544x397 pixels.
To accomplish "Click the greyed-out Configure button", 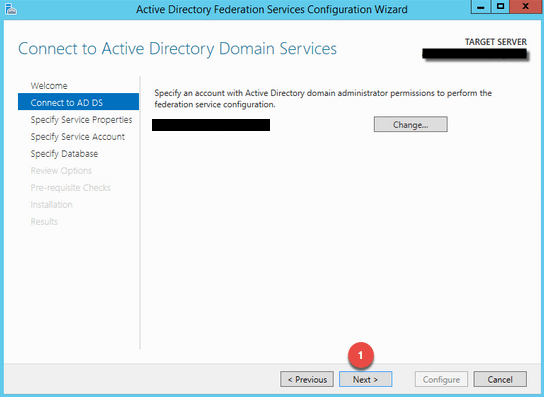I will click(441, 379).
